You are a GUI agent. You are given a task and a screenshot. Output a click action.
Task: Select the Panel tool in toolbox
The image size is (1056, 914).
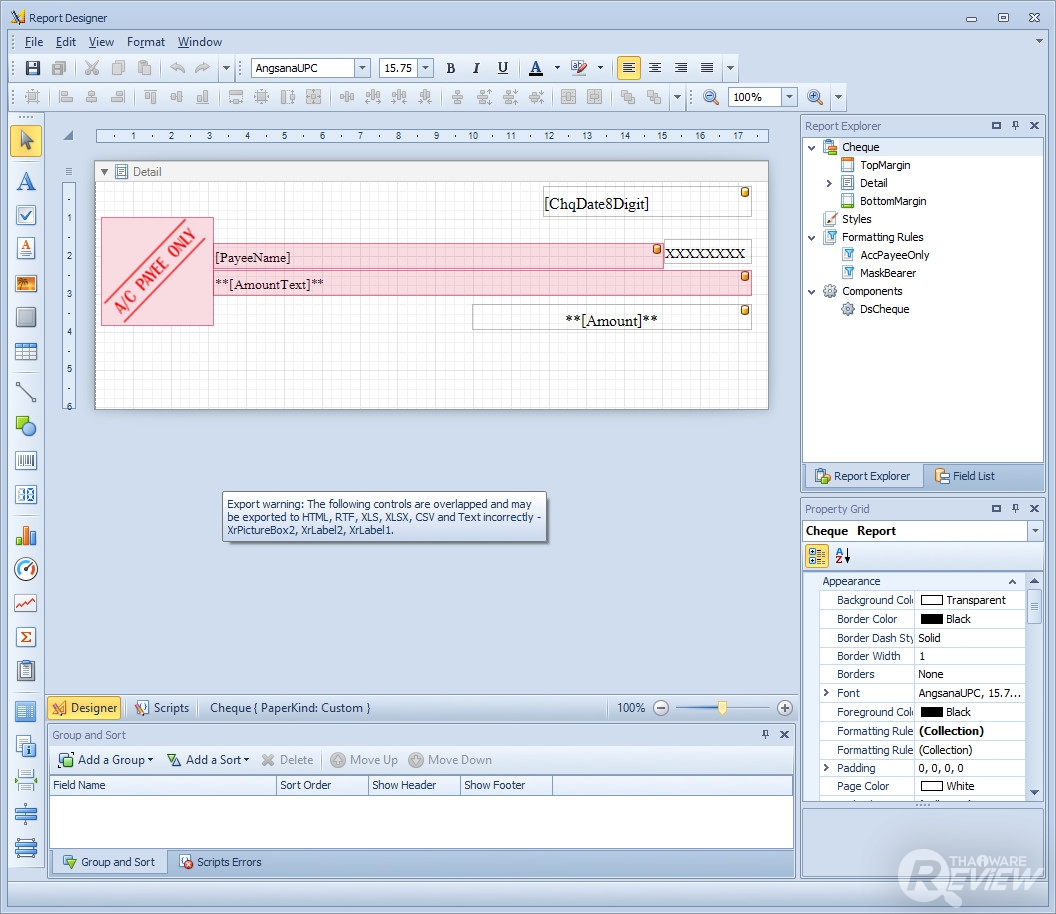[26, 317]
